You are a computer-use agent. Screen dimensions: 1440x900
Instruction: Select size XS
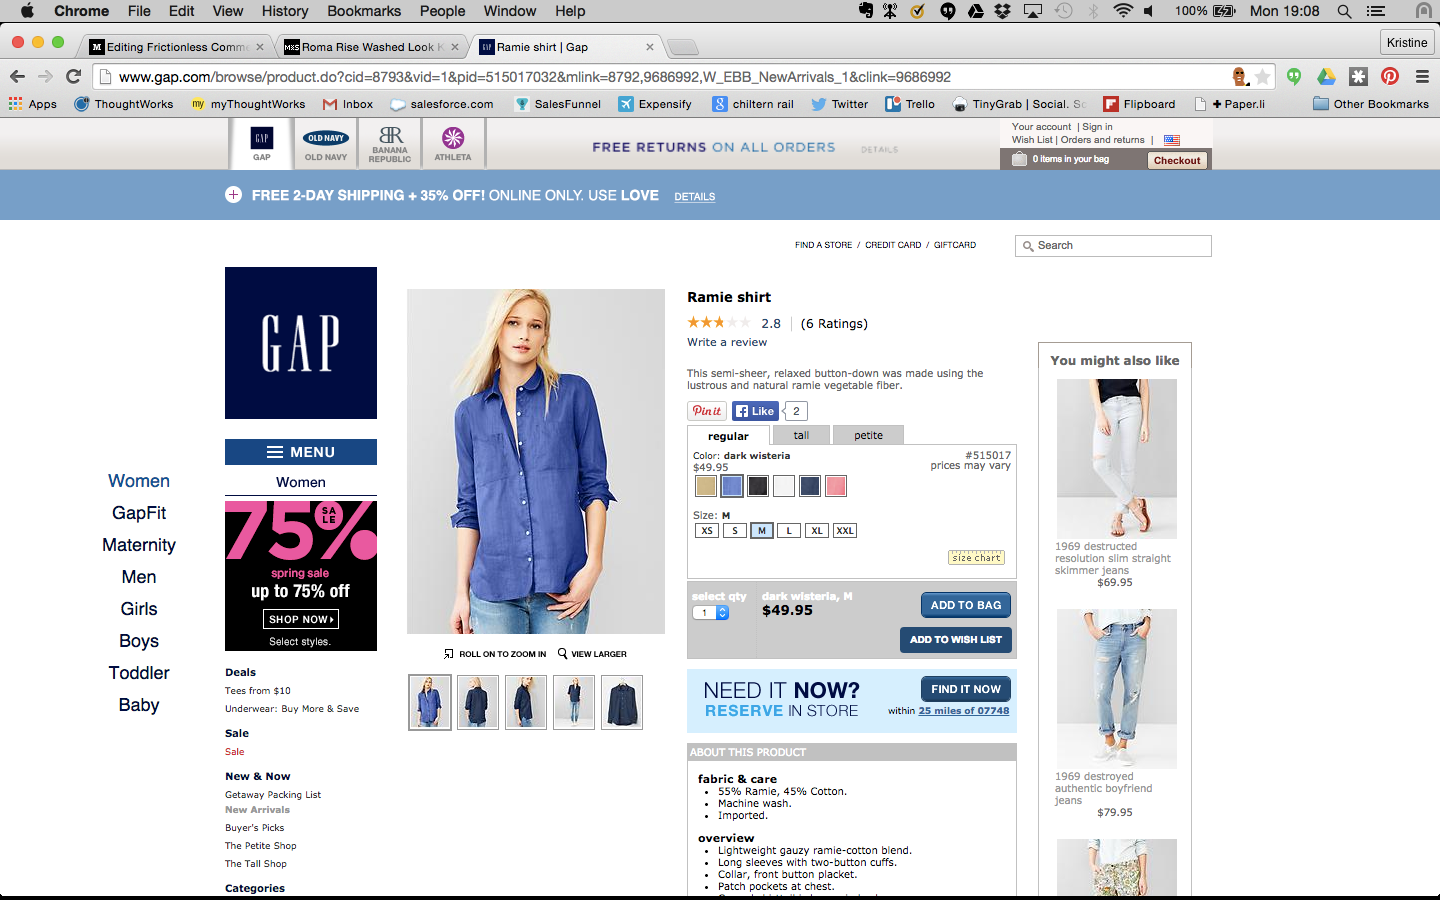point(707,531)
